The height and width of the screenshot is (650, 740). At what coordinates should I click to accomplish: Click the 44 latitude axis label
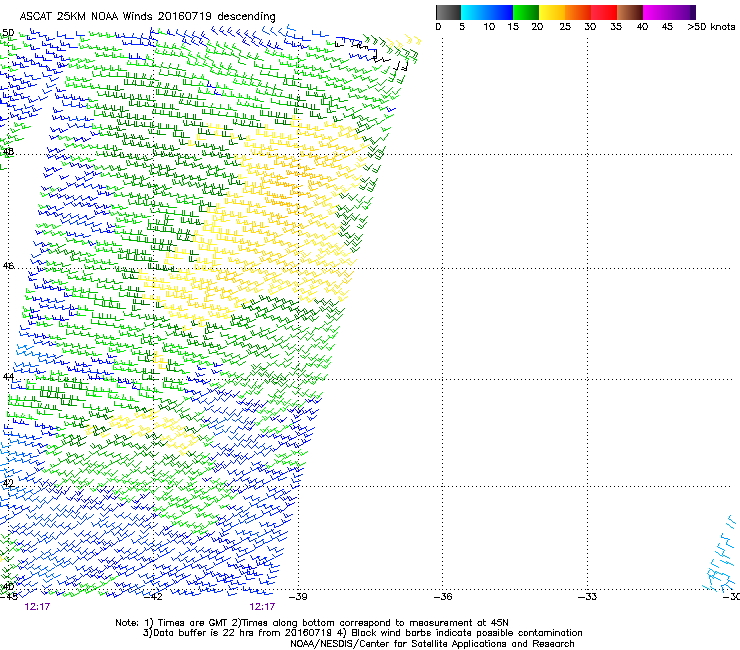pos(8,377)
